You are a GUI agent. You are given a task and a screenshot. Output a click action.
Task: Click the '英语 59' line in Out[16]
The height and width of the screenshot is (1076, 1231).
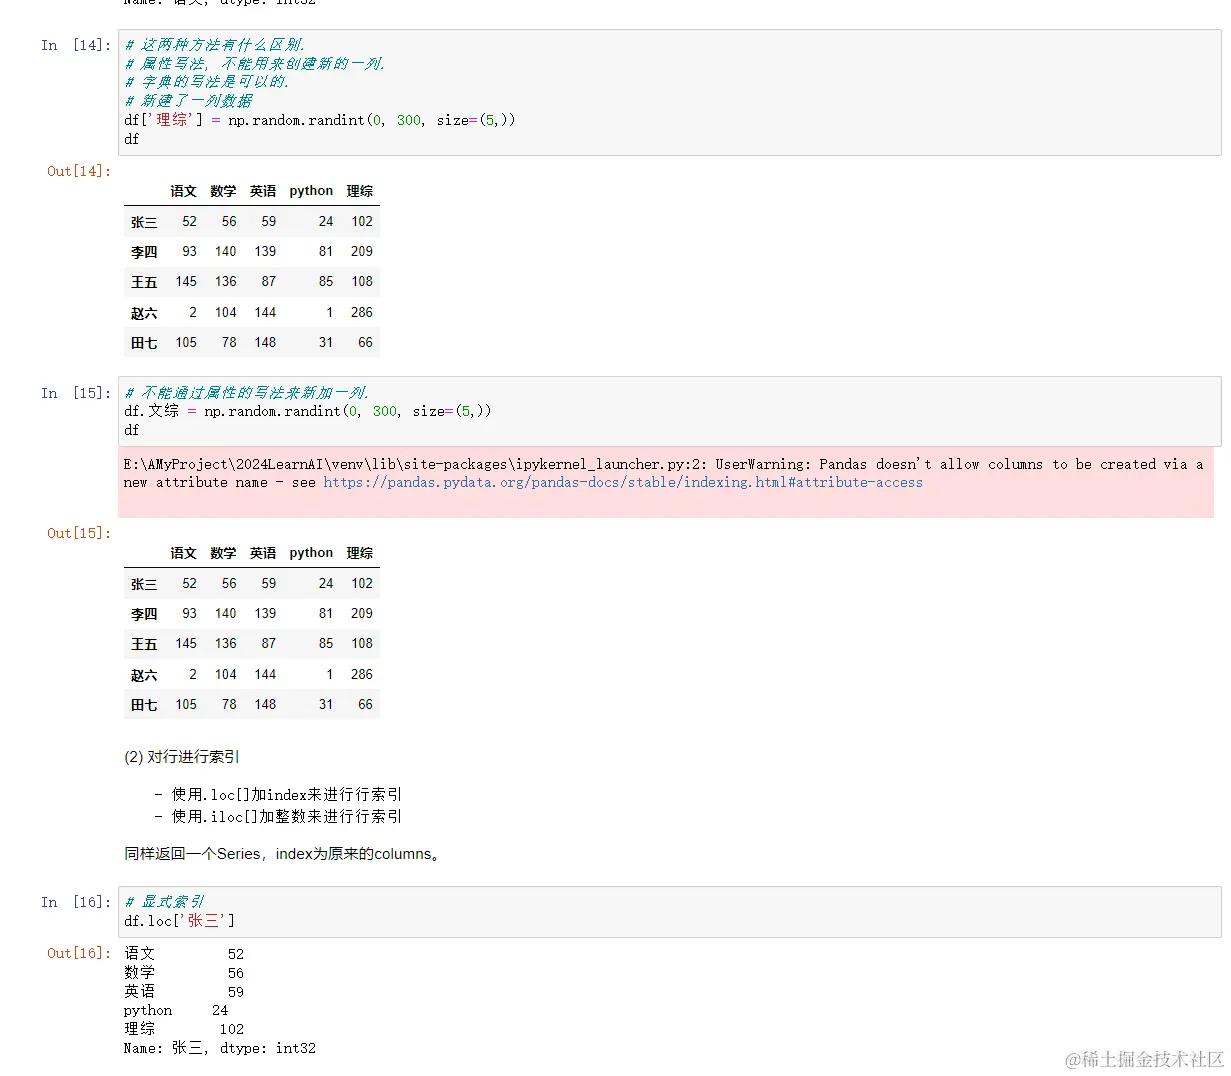tap(184, 992)
